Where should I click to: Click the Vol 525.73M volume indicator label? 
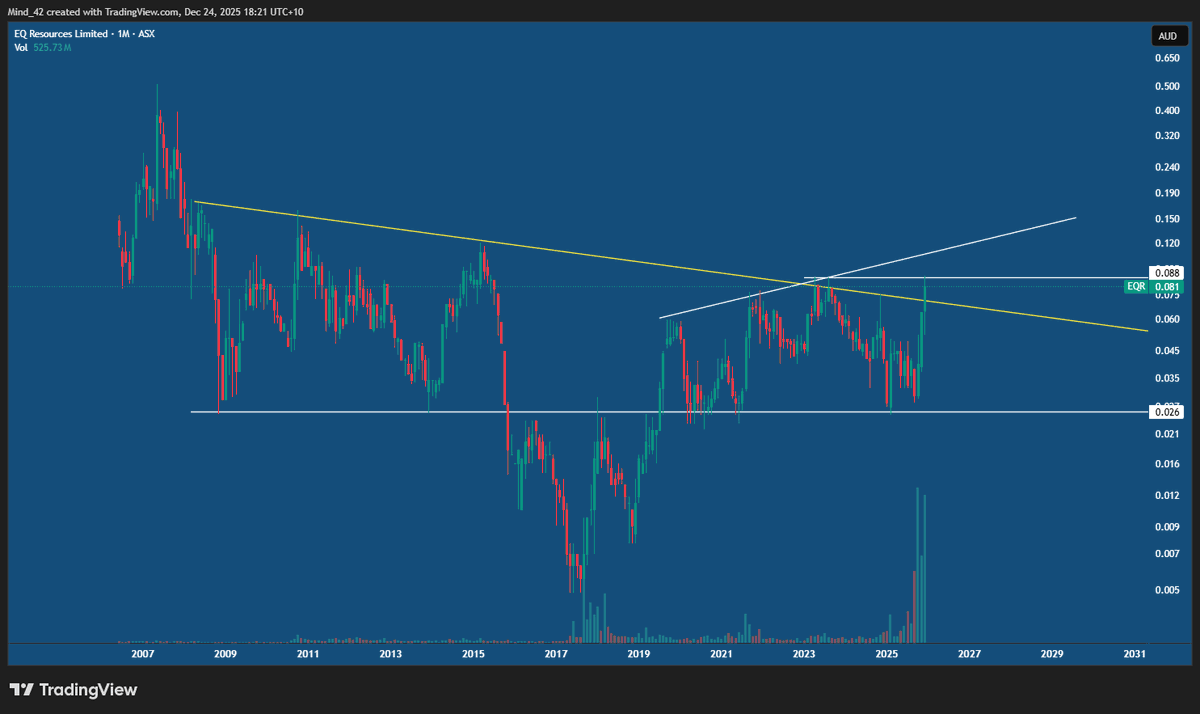44,47
